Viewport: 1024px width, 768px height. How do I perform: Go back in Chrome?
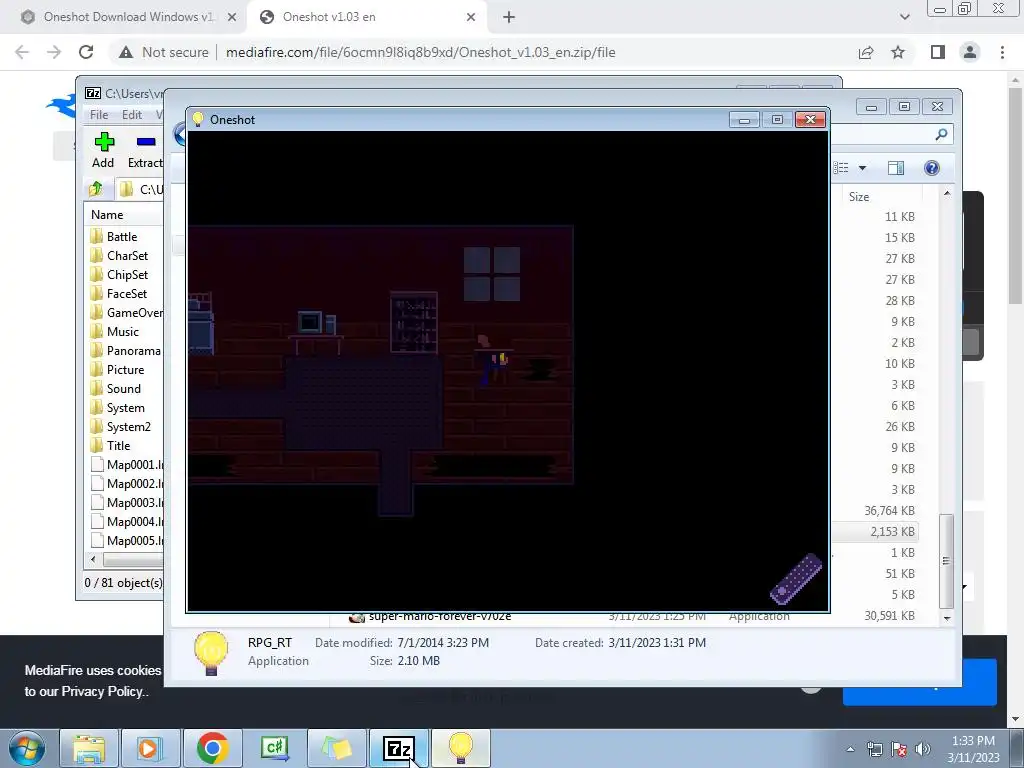[x=22, y=52]
